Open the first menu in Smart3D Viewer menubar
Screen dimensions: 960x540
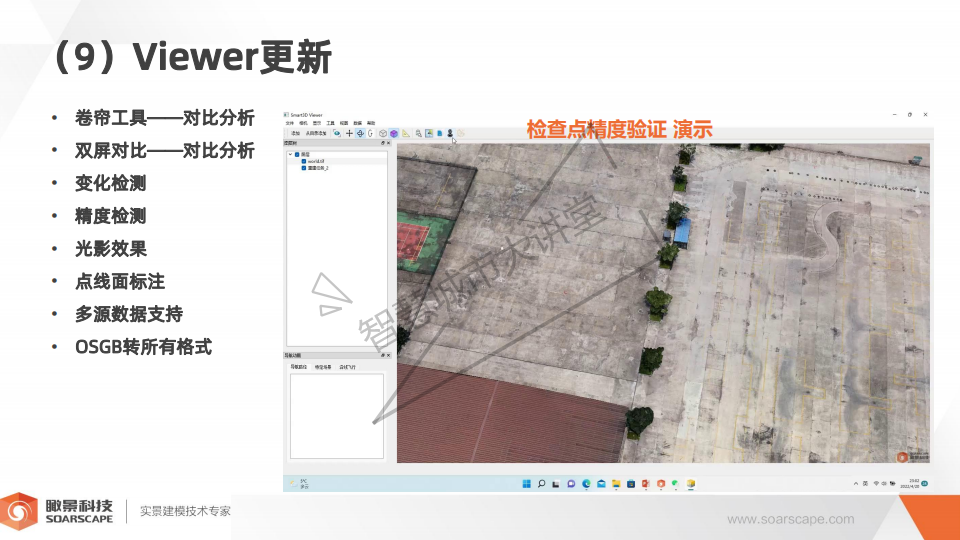coord(290,123)
